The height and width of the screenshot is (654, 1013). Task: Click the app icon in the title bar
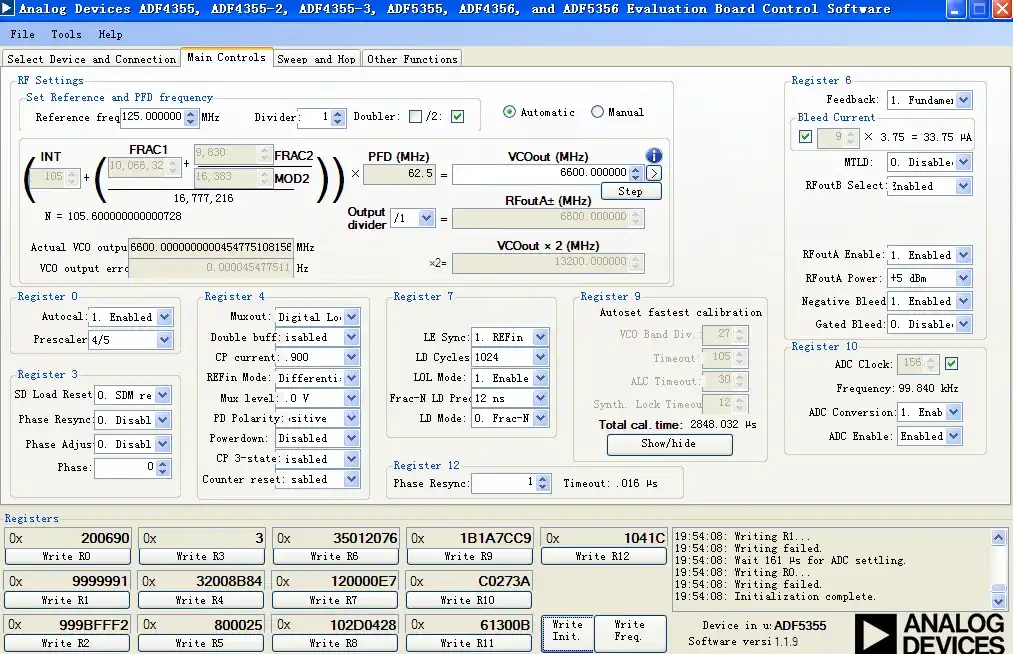[8, 8]
